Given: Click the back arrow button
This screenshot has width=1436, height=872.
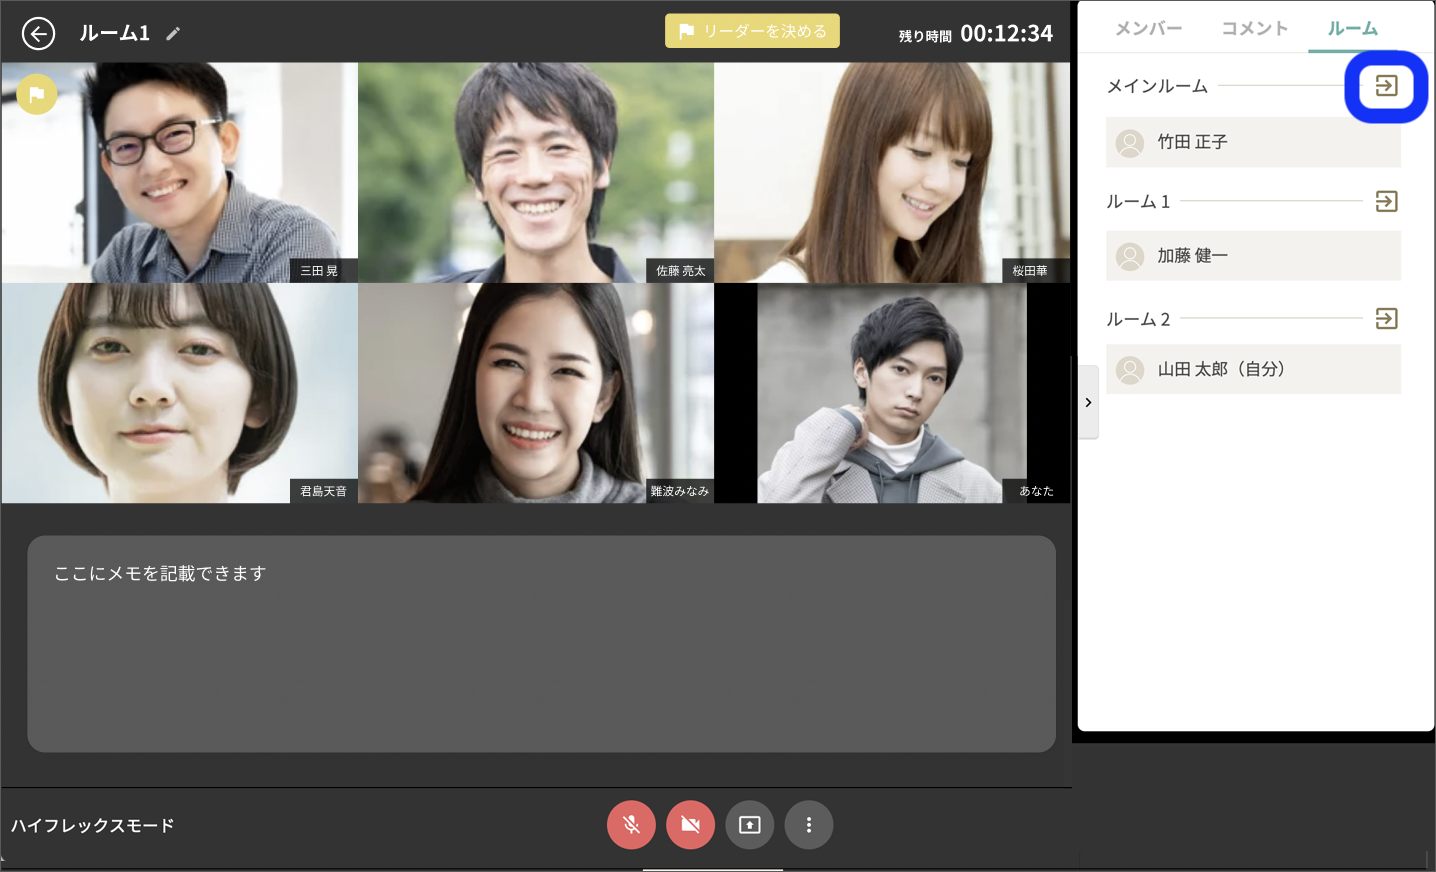Looking at the screenshot, I should tap(38, 34).
